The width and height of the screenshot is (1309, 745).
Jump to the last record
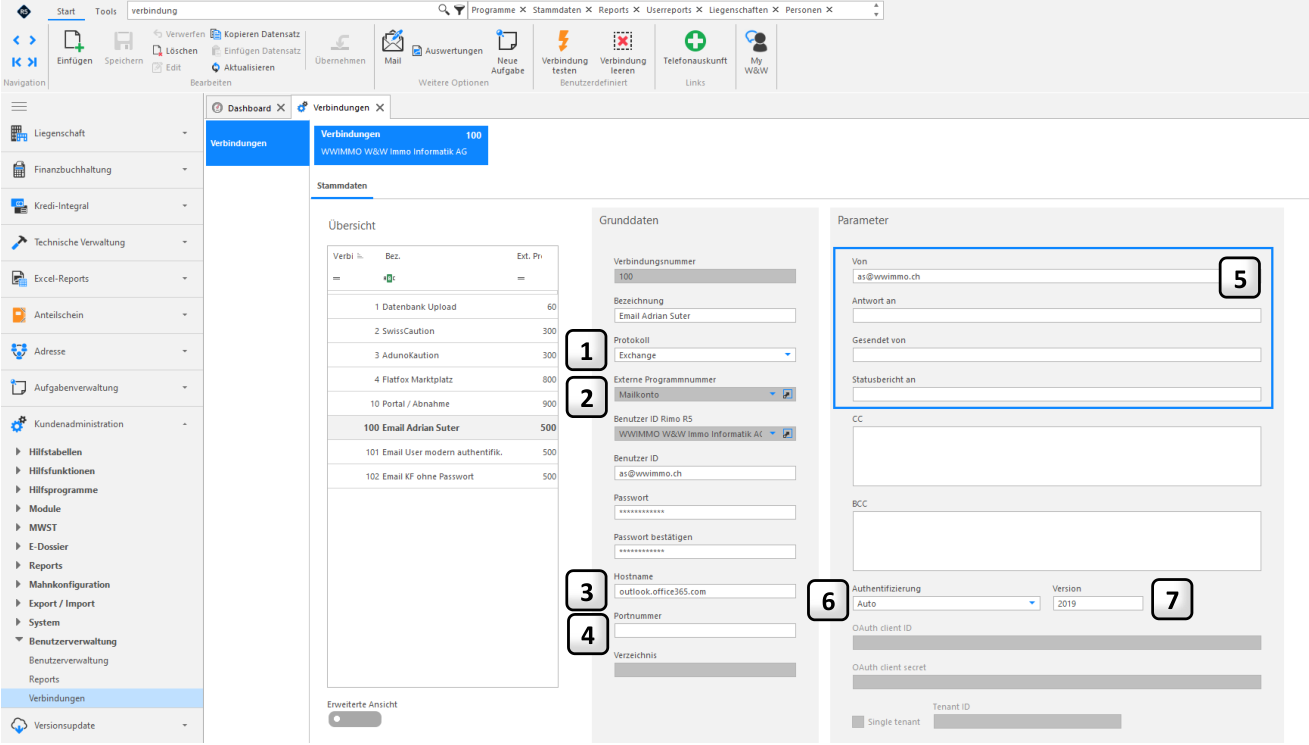coord(33,62)
